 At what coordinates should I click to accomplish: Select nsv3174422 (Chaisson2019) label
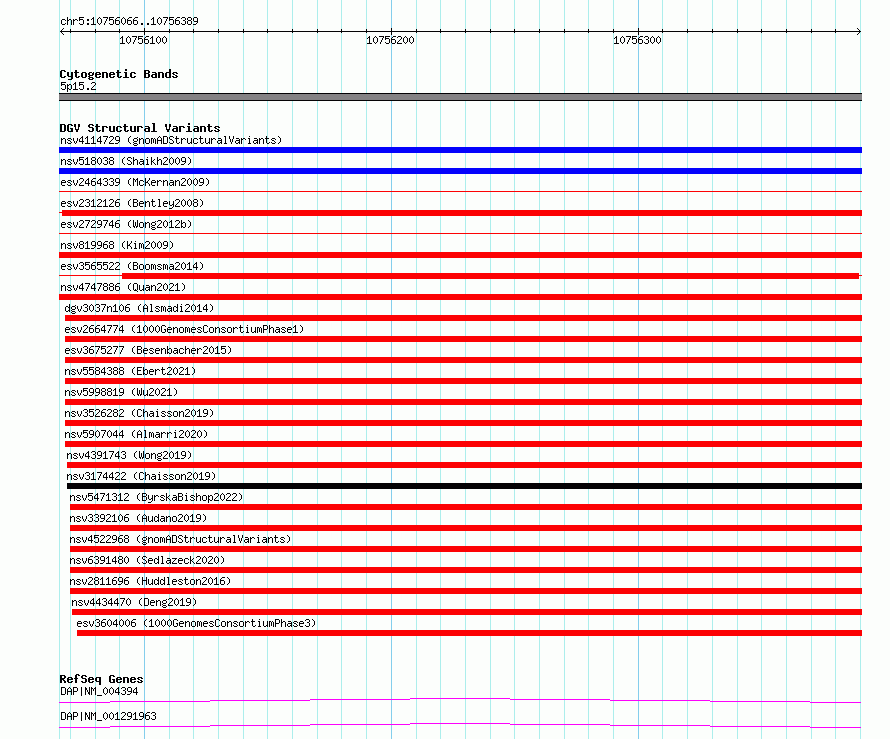(x=141, y=476)
